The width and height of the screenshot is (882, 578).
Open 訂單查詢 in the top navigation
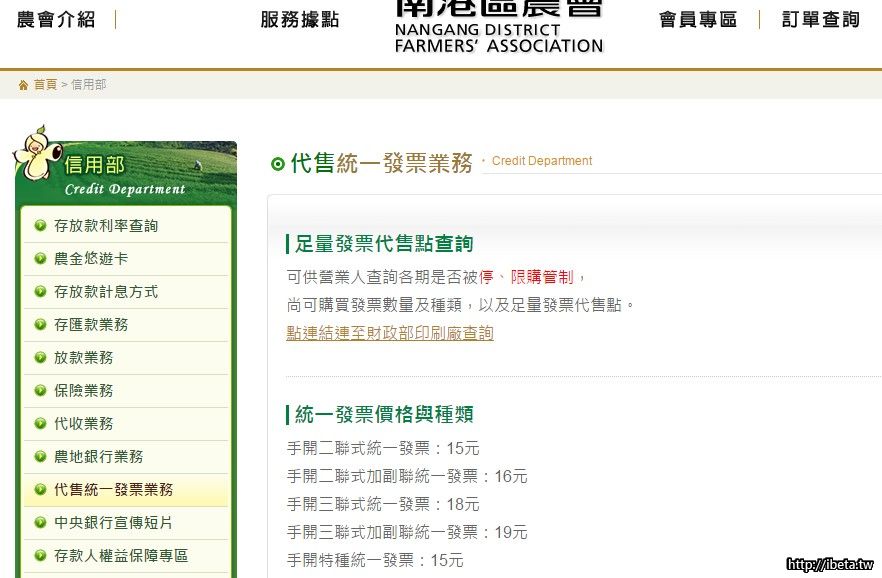point(820,20)
